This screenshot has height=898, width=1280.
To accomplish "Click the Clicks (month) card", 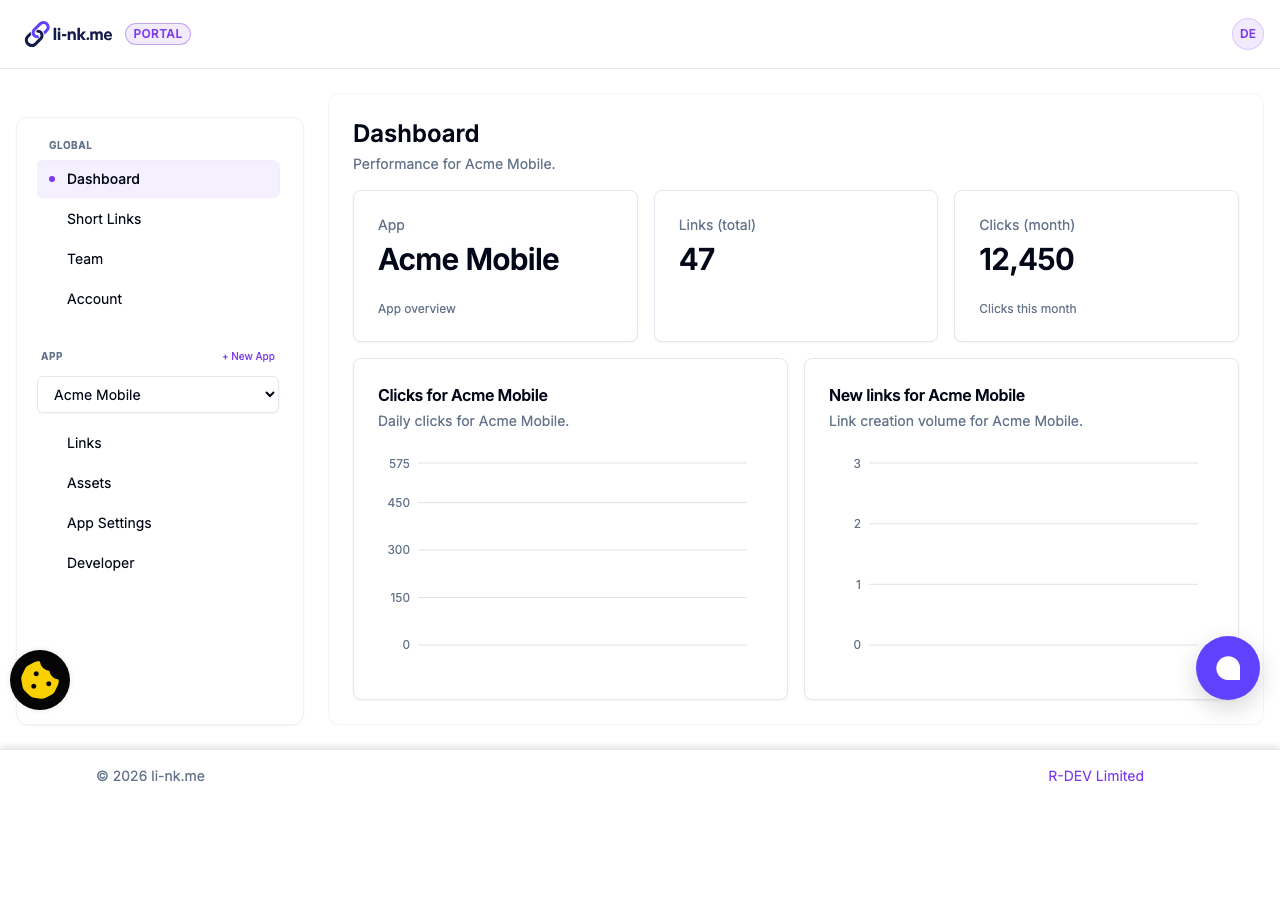I will click(x=1096, y=266).
